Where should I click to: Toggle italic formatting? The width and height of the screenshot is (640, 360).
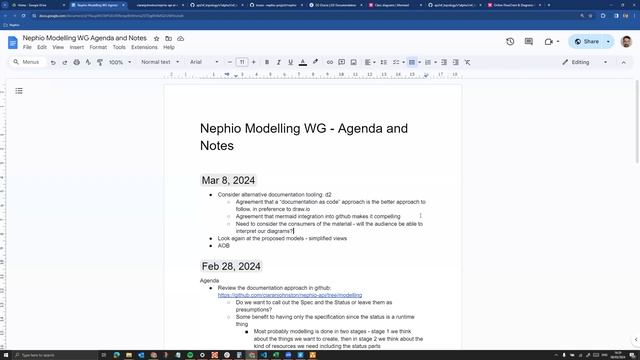pyautogui.click(x=278, y=62)
